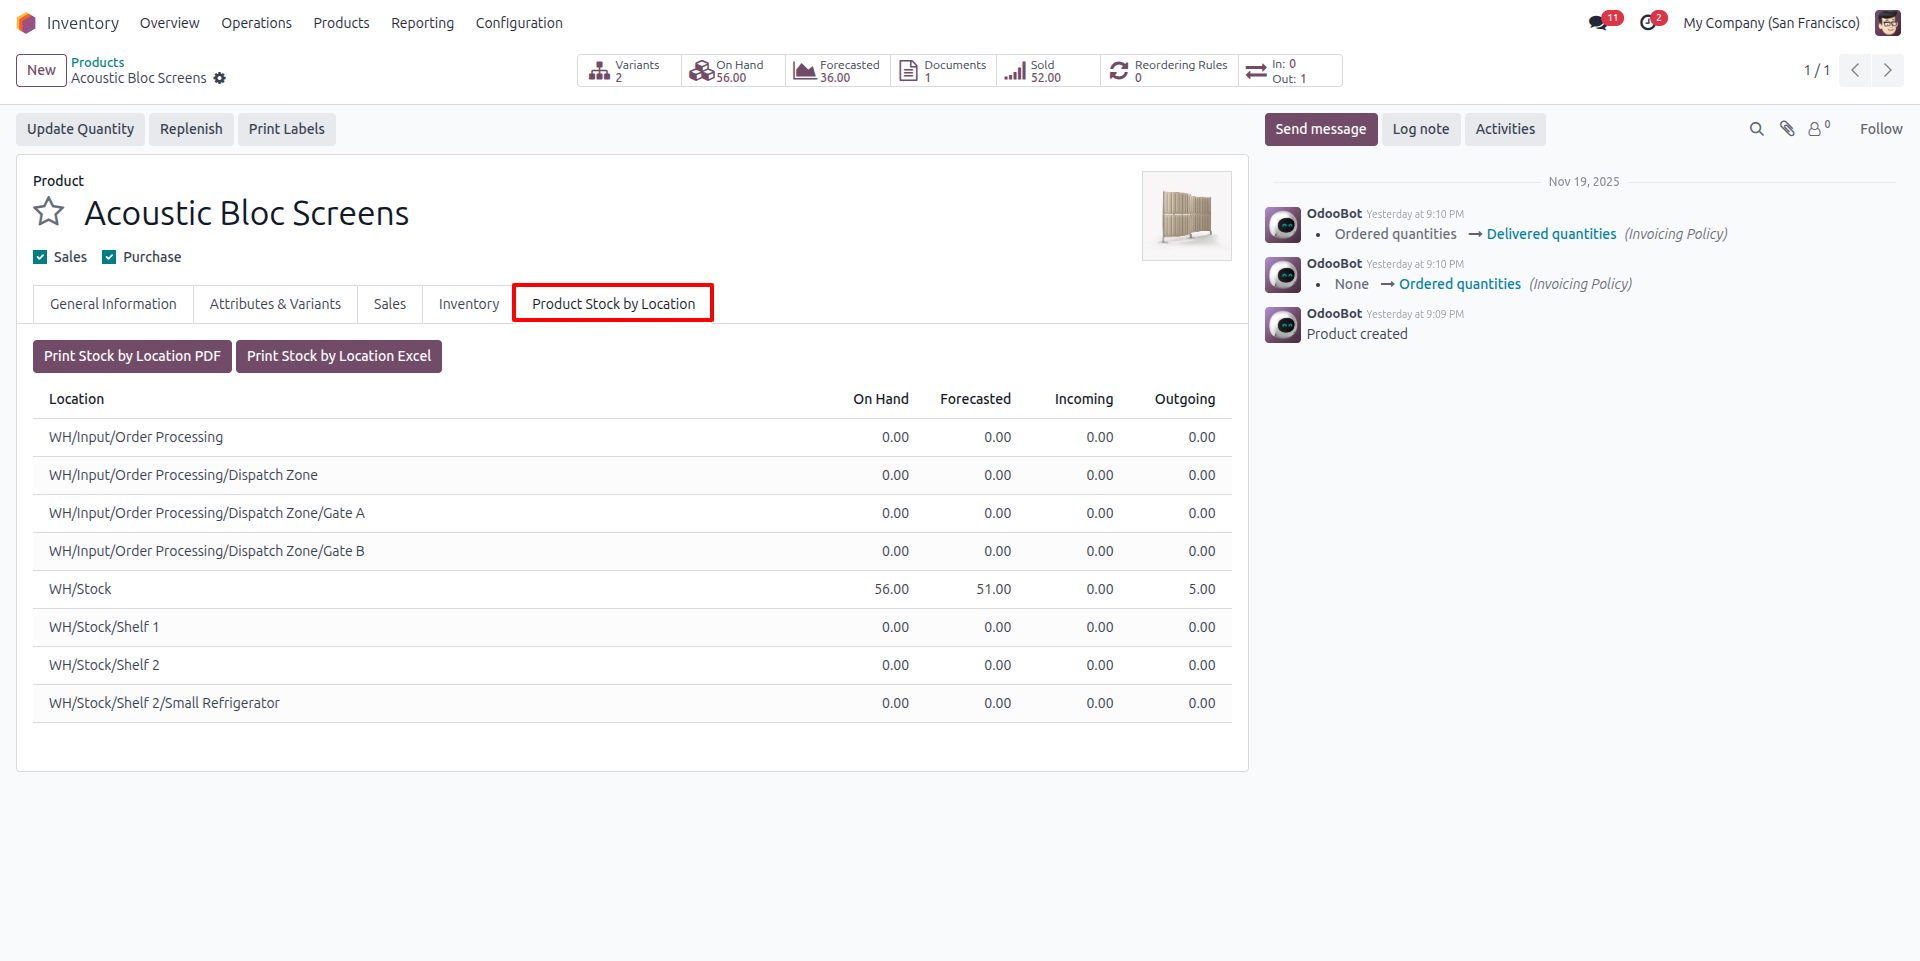Viewport: 1920px width, 961px height.
Task: Open the Operations menu
Action: tap(256, 23)
